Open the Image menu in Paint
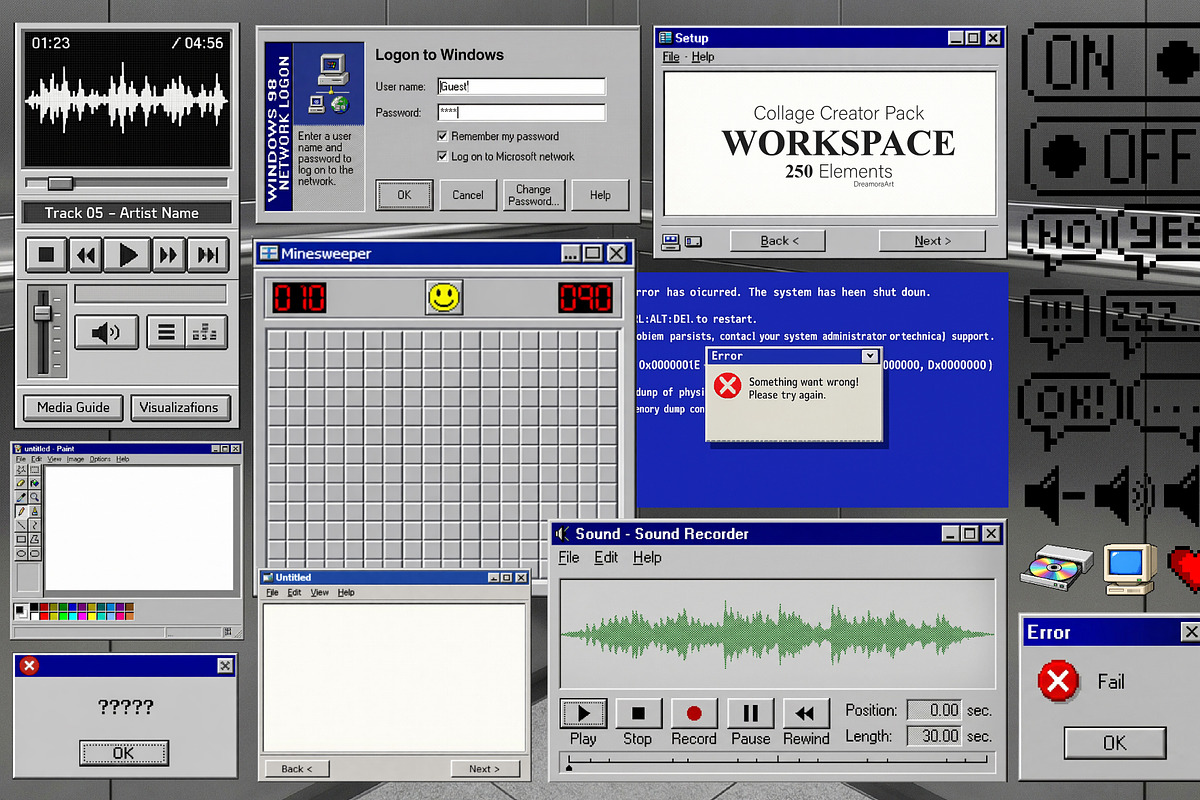Viewport: 1200px width, 800px height. [x=75, y=459]
